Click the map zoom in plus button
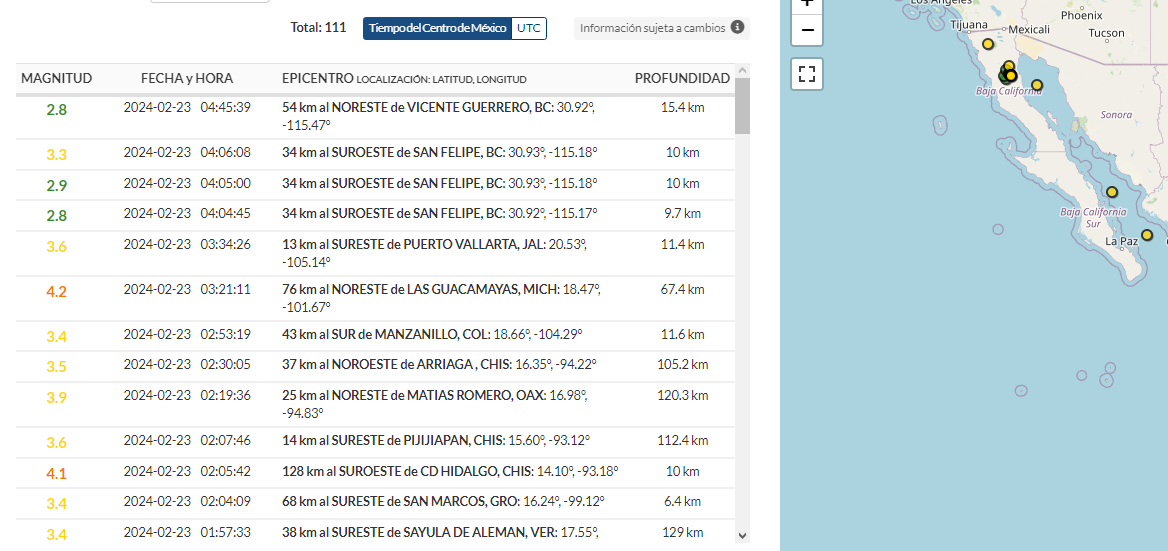 pyautogui.click(x=807, y=4)
